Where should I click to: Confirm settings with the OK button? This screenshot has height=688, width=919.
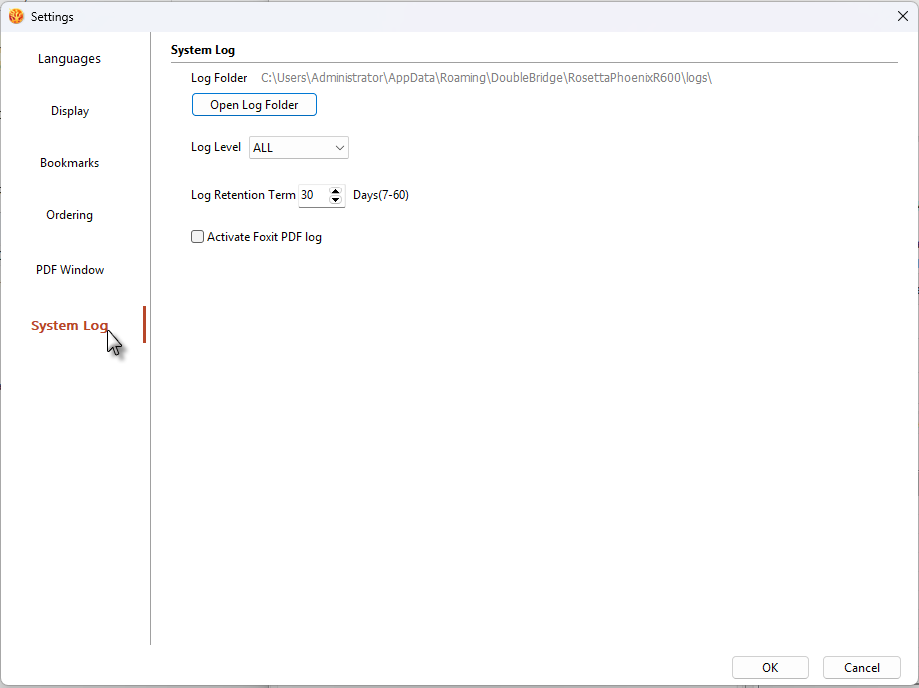click(770, 667)
